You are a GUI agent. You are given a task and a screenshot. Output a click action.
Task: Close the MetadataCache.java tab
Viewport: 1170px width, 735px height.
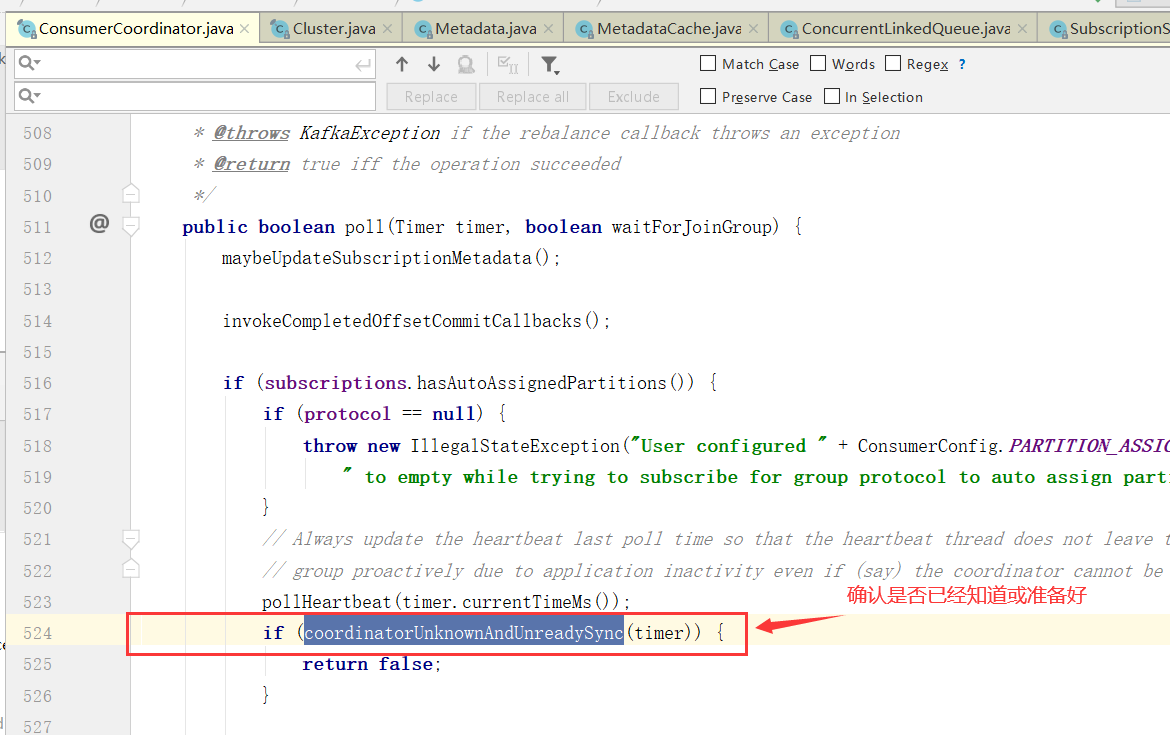point(754,28)
